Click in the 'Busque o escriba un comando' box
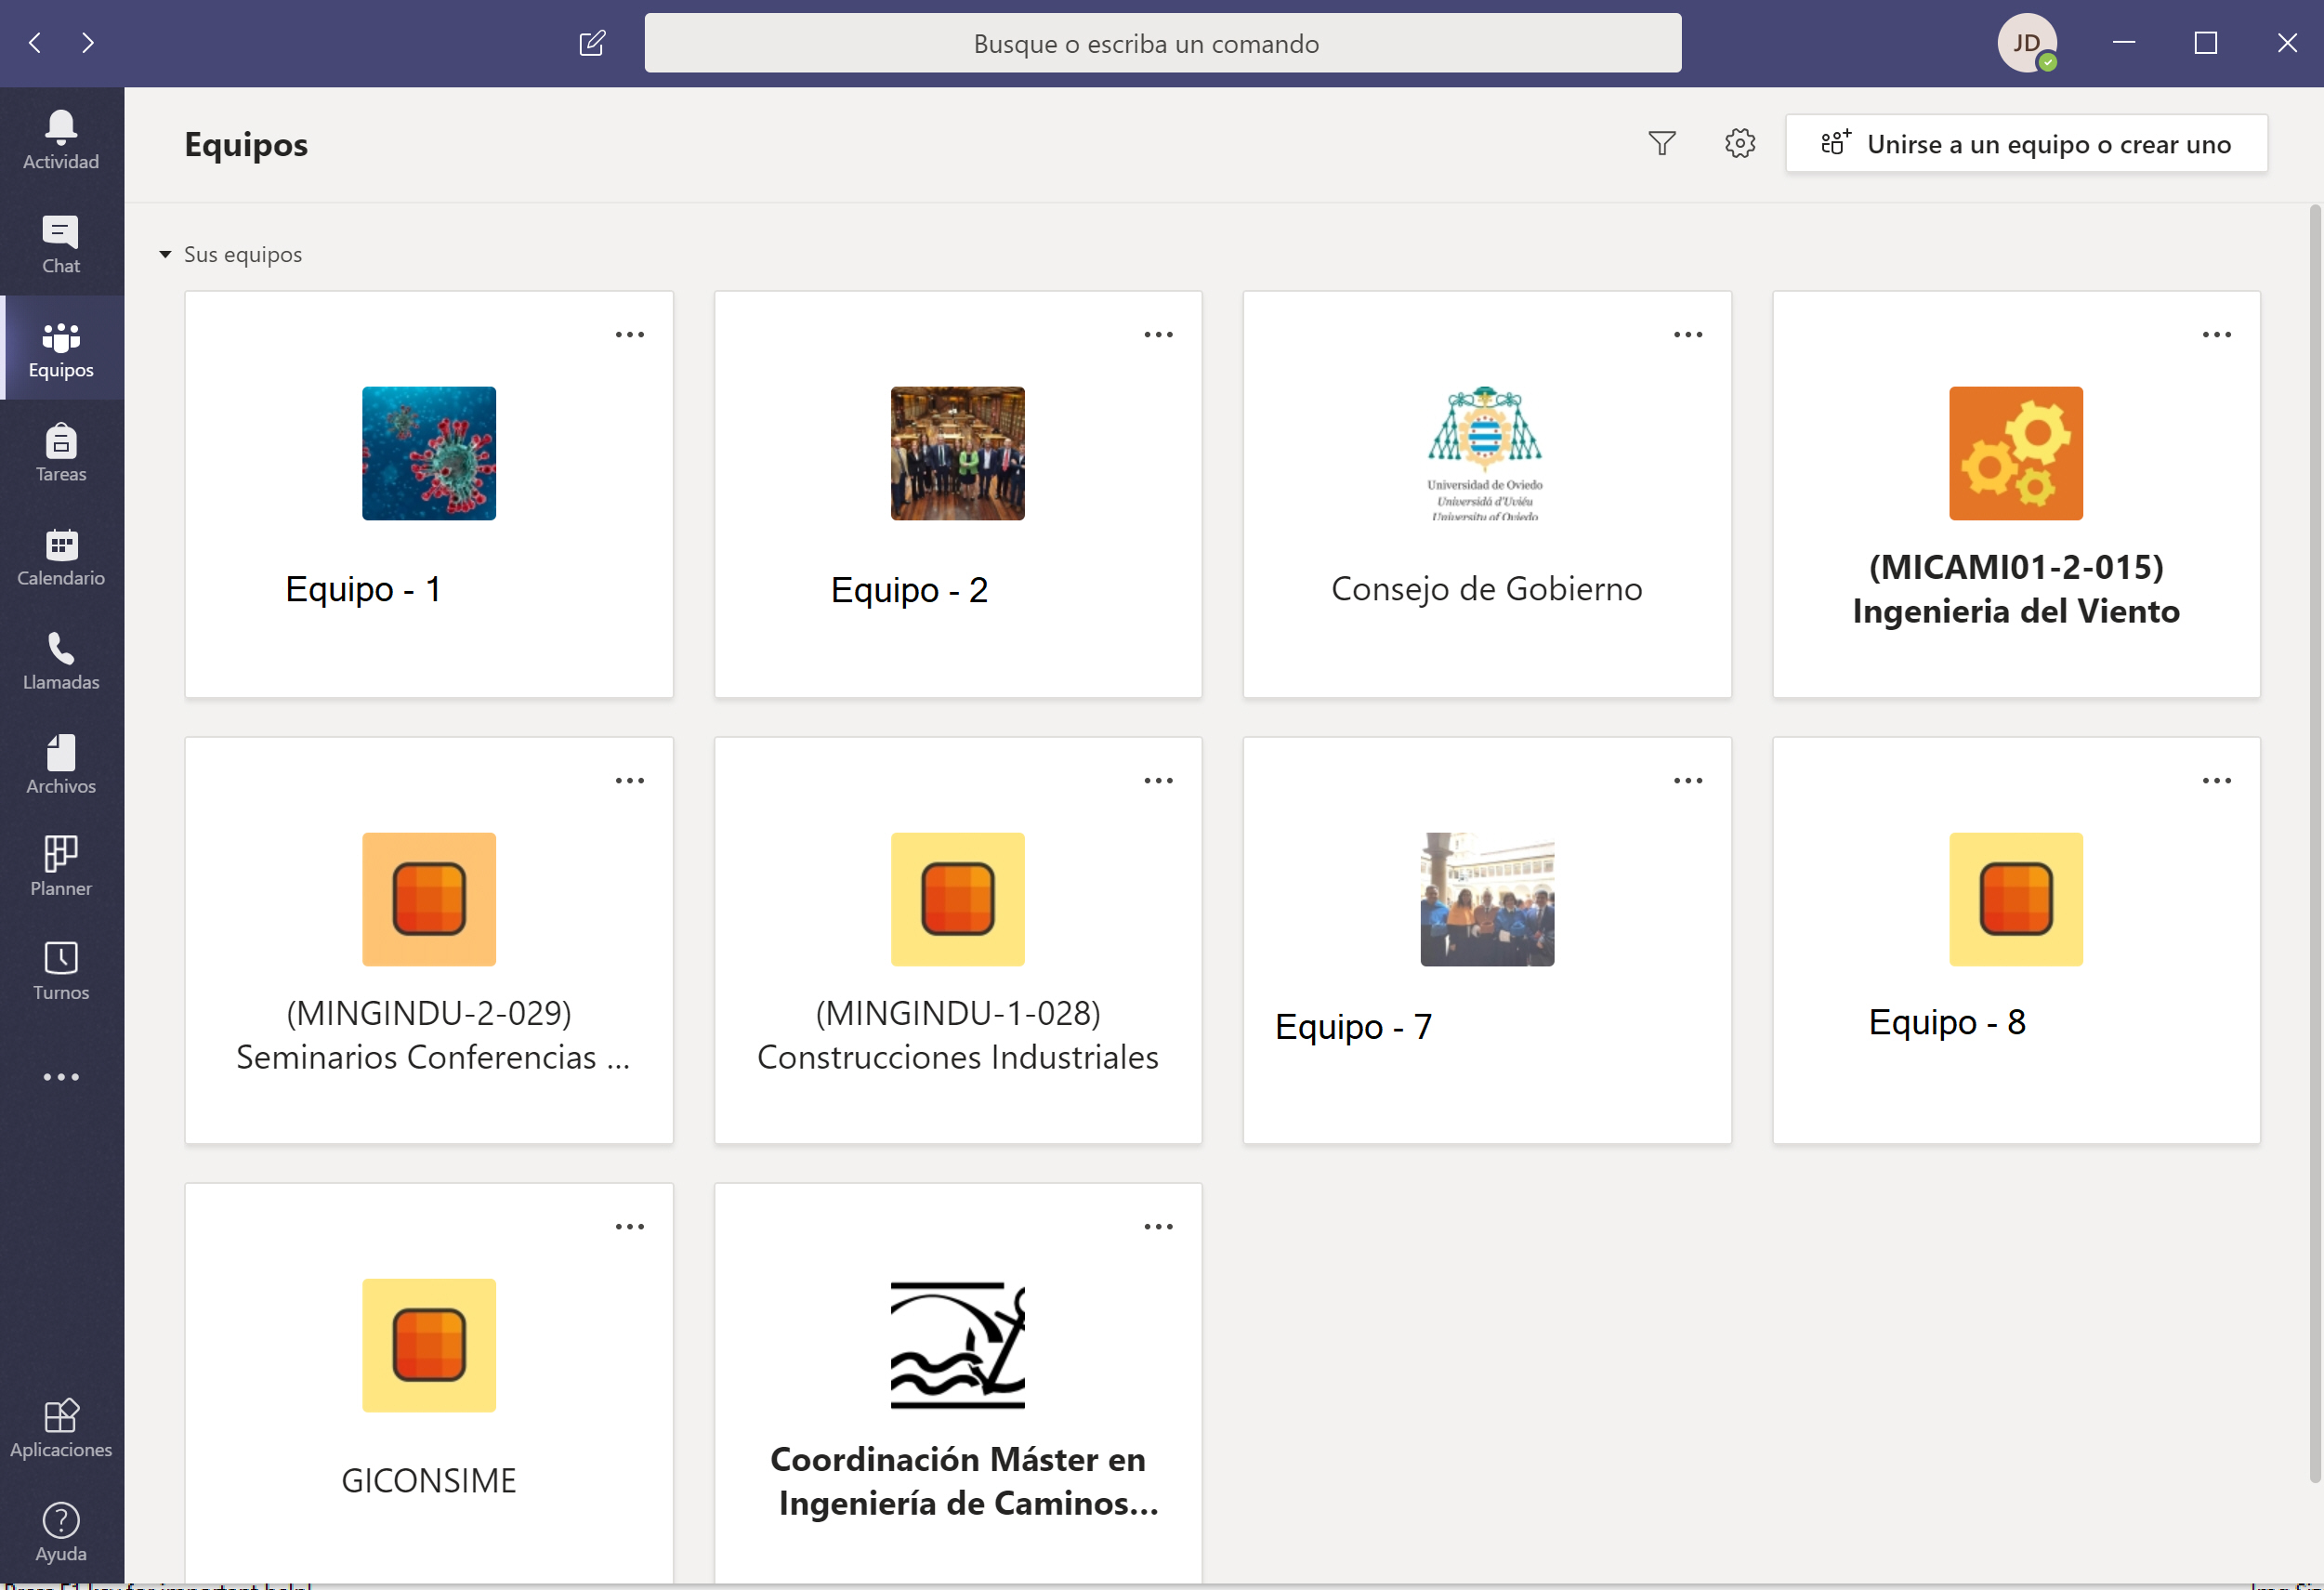Image resolution: width=2324 pixels, height=1590 pixels. [x=1162, y=43]
